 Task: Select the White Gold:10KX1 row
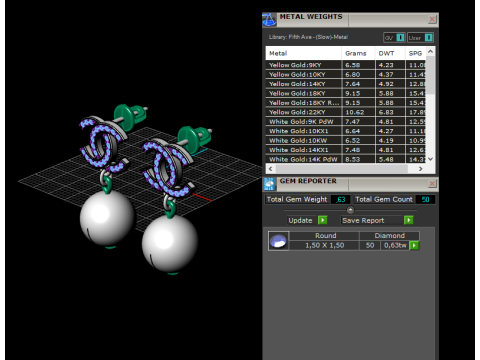[346, 131]
